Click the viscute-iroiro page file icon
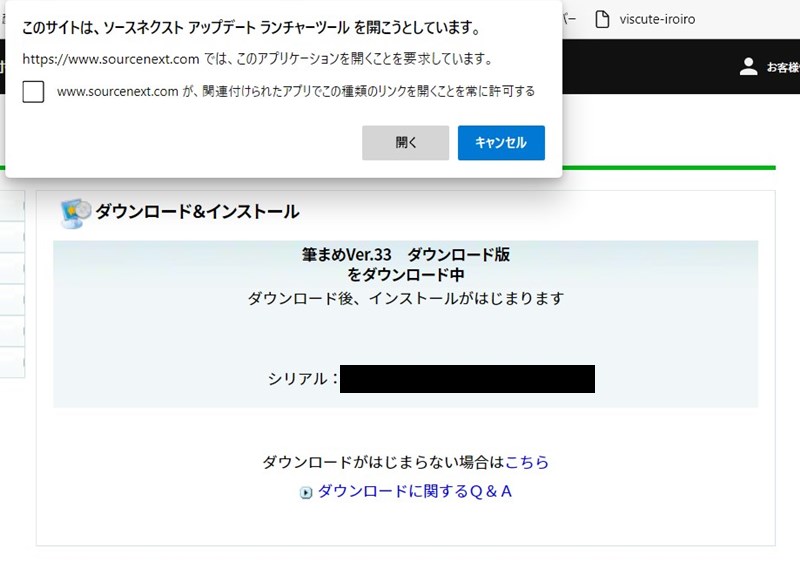This screenshot has width=800, height=575. [x=603, y=19]
